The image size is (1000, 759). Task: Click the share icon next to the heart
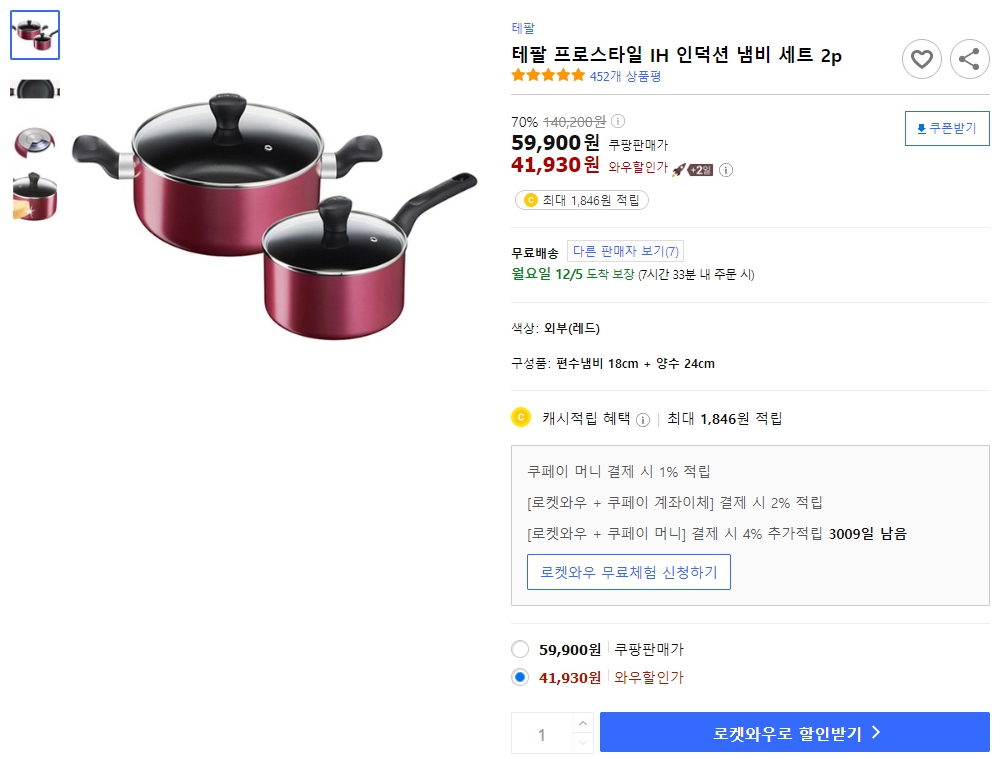[x=969, y=59]
